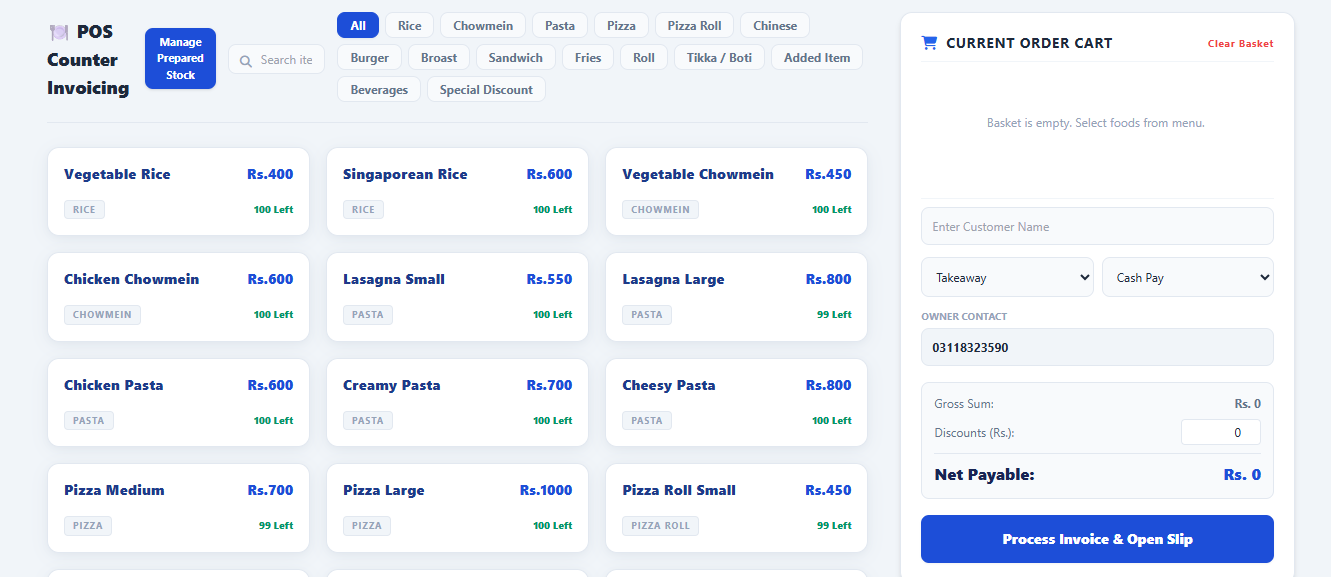The image size is (1331, 577).
Task: Open the Takeaway order type dropdown
Action: [x=1007, y=277]
